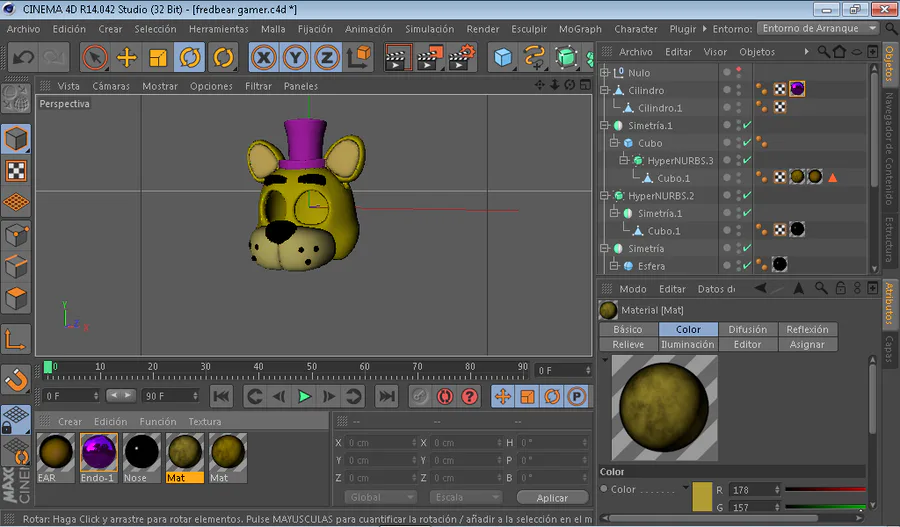Add a HyperNURBS generator object
Screen dimensions: 900x527
[x=566, y=57]
